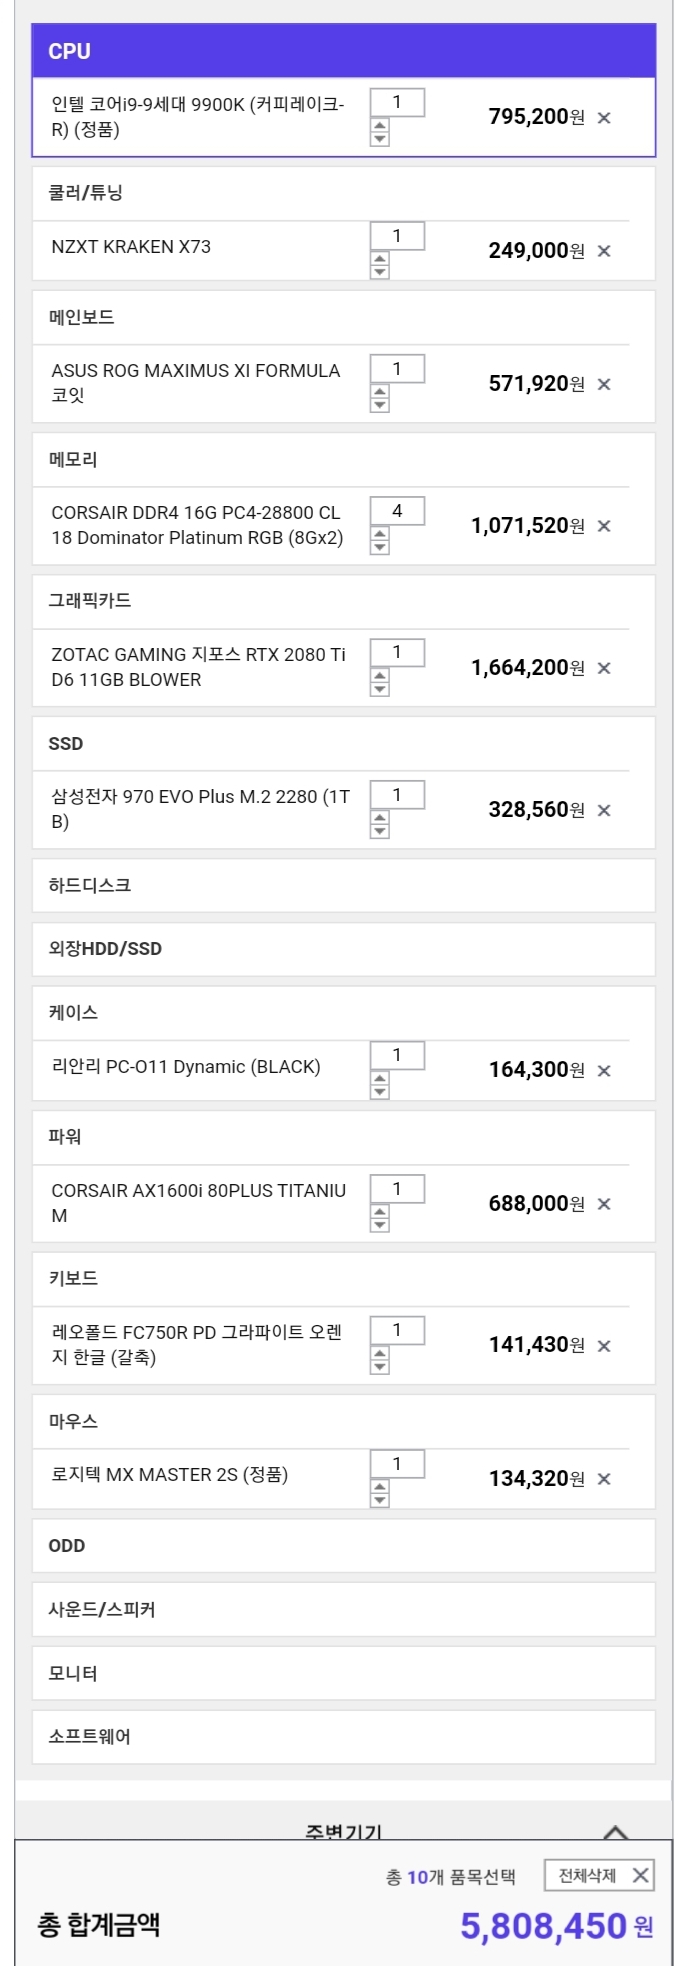Increase quantity of Lian Li PC-O11 case

tap(380, 1079)
